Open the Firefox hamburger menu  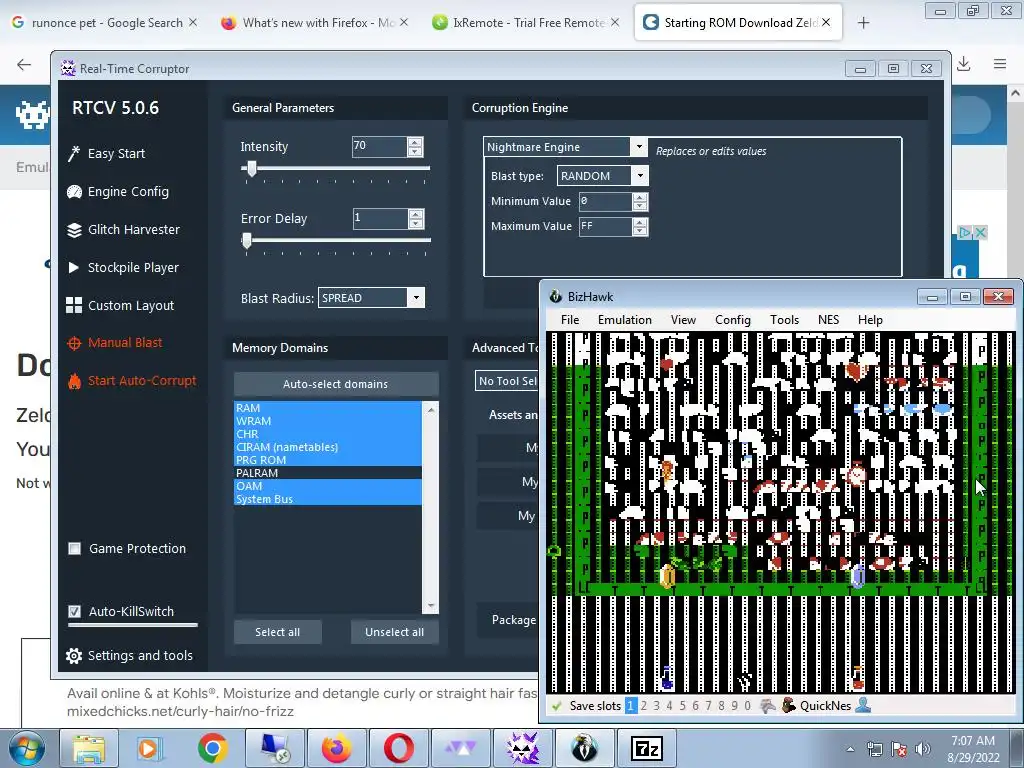[1000, 64]
